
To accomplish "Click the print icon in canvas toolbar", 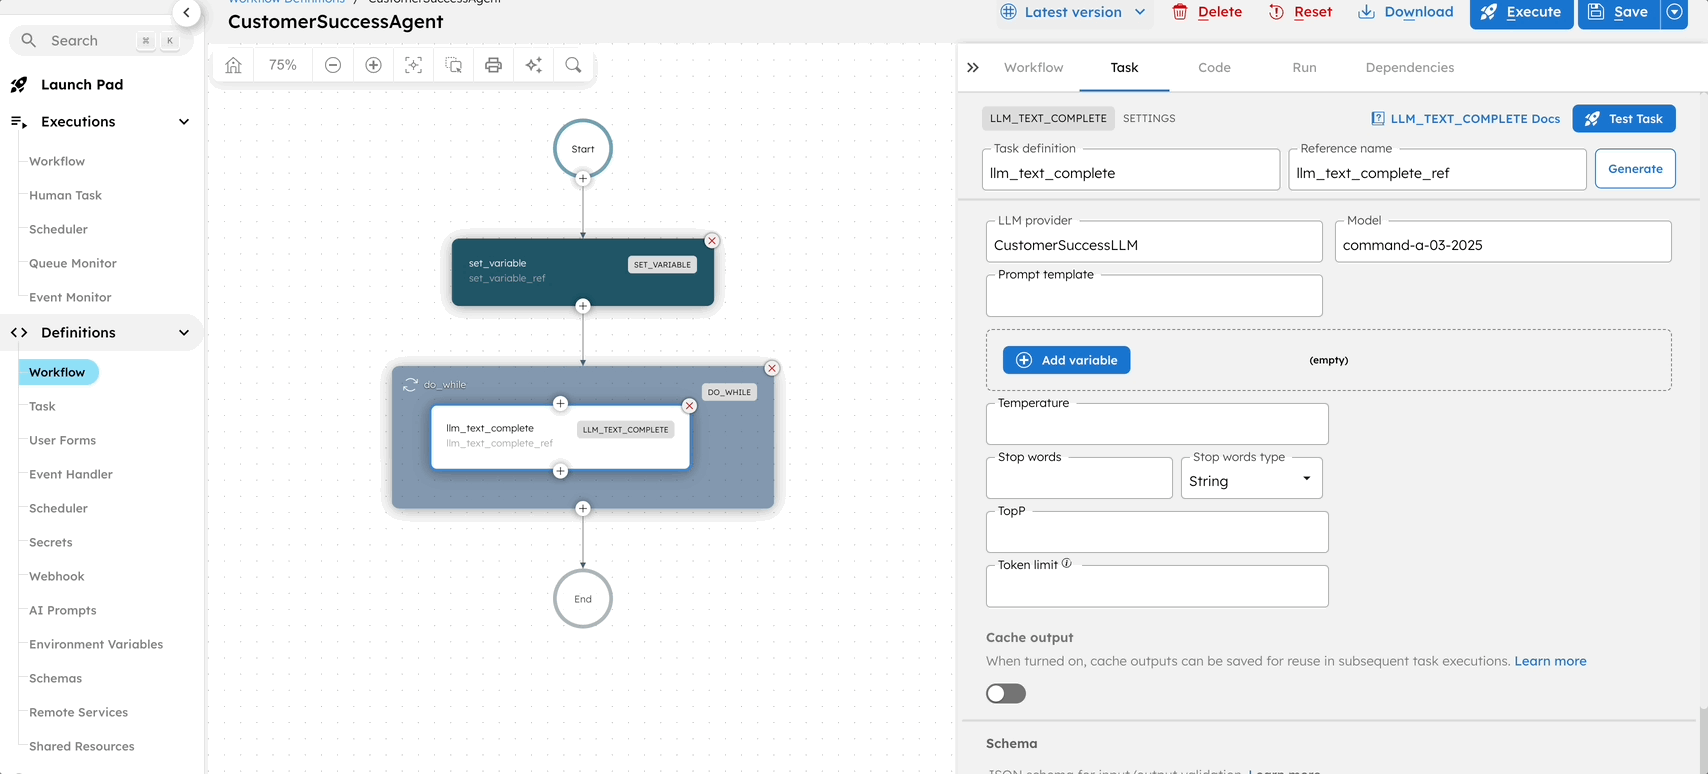I will pyautogui.click(x=493, y=65).
